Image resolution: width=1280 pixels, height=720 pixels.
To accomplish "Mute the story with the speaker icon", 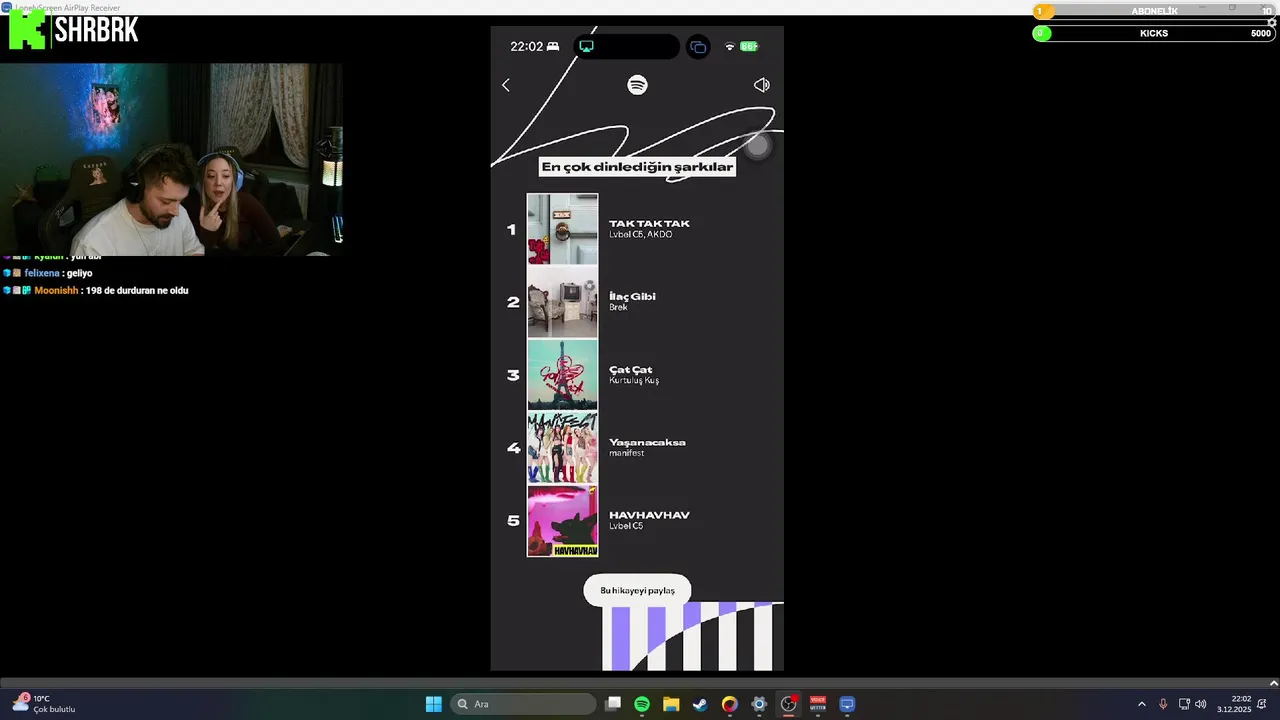I will coord(762,85).
